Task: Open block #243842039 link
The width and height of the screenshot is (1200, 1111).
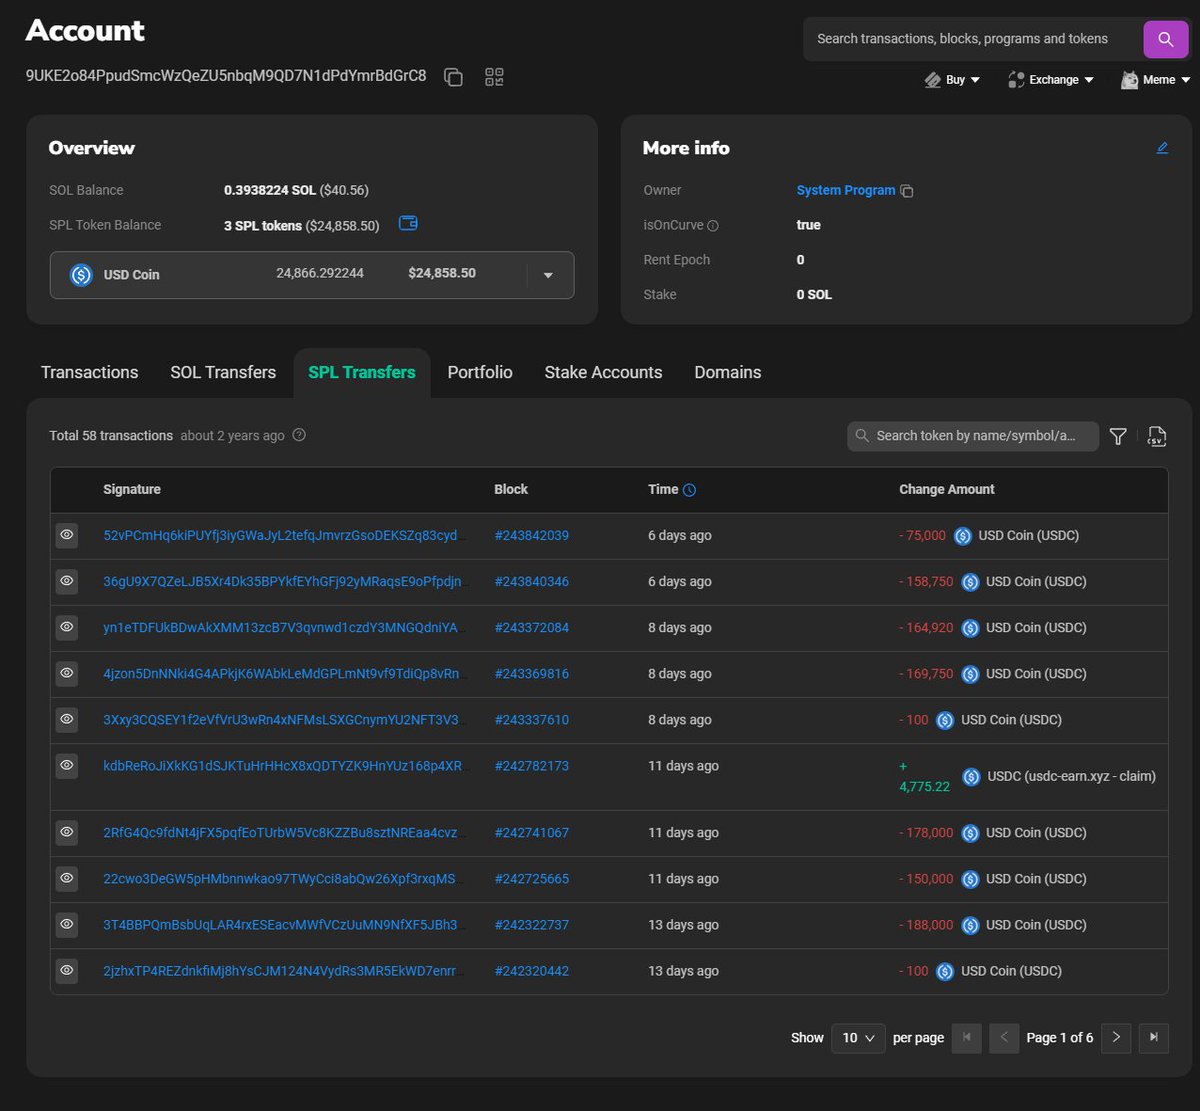Action: [x=532, y=536]
